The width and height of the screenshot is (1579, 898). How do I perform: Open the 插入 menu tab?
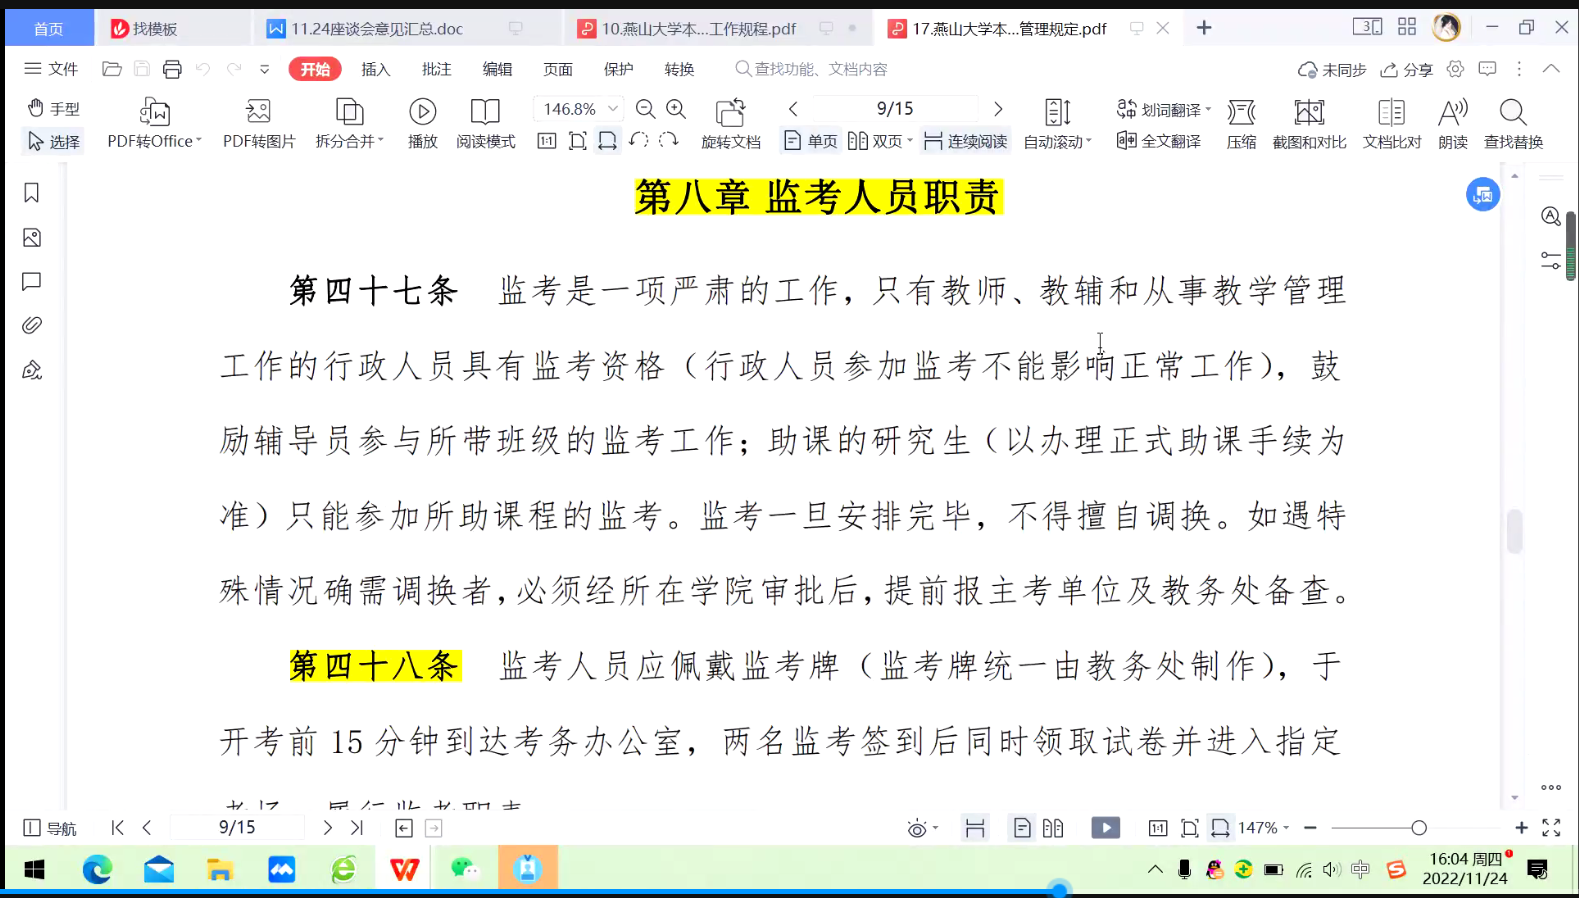click(375, 69)
